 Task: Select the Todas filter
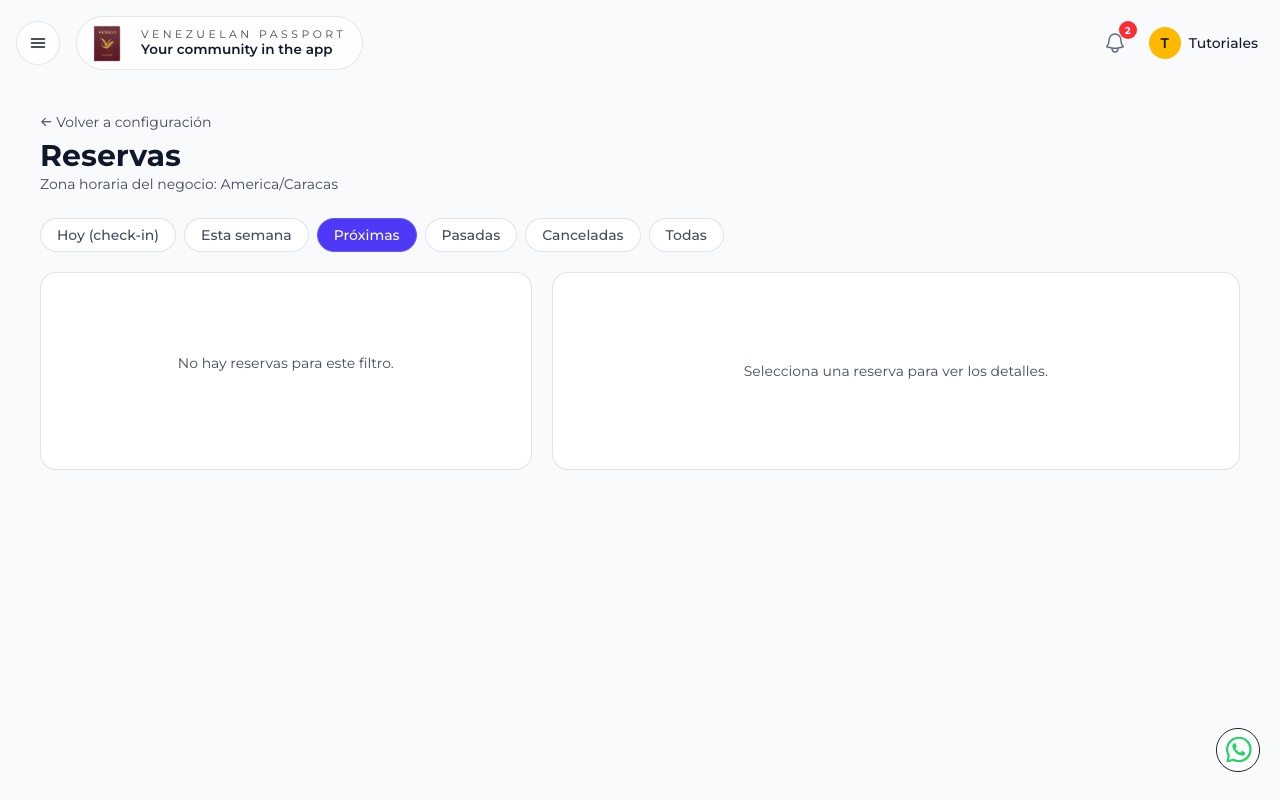click(x=686, y=235)
